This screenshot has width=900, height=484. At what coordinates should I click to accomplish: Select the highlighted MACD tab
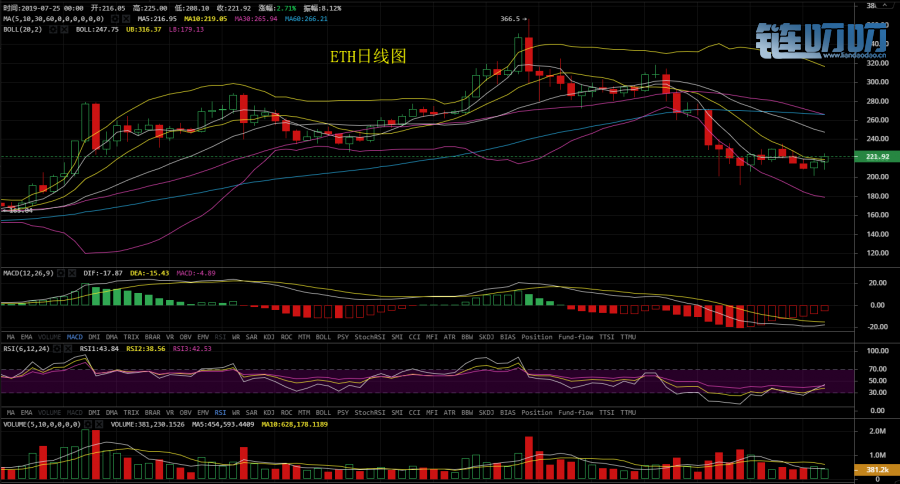[75, 337]
